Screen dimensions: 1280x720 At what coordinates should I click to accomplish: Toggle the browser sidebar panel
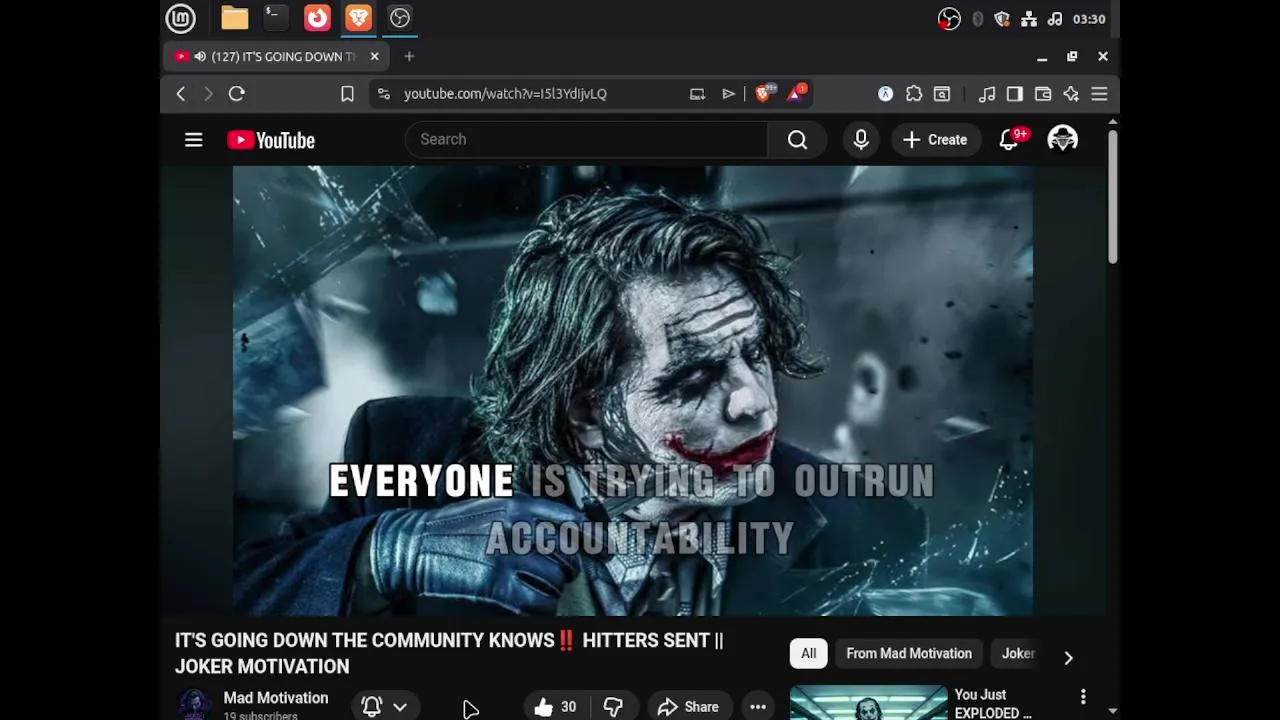tap(1015, 94)
